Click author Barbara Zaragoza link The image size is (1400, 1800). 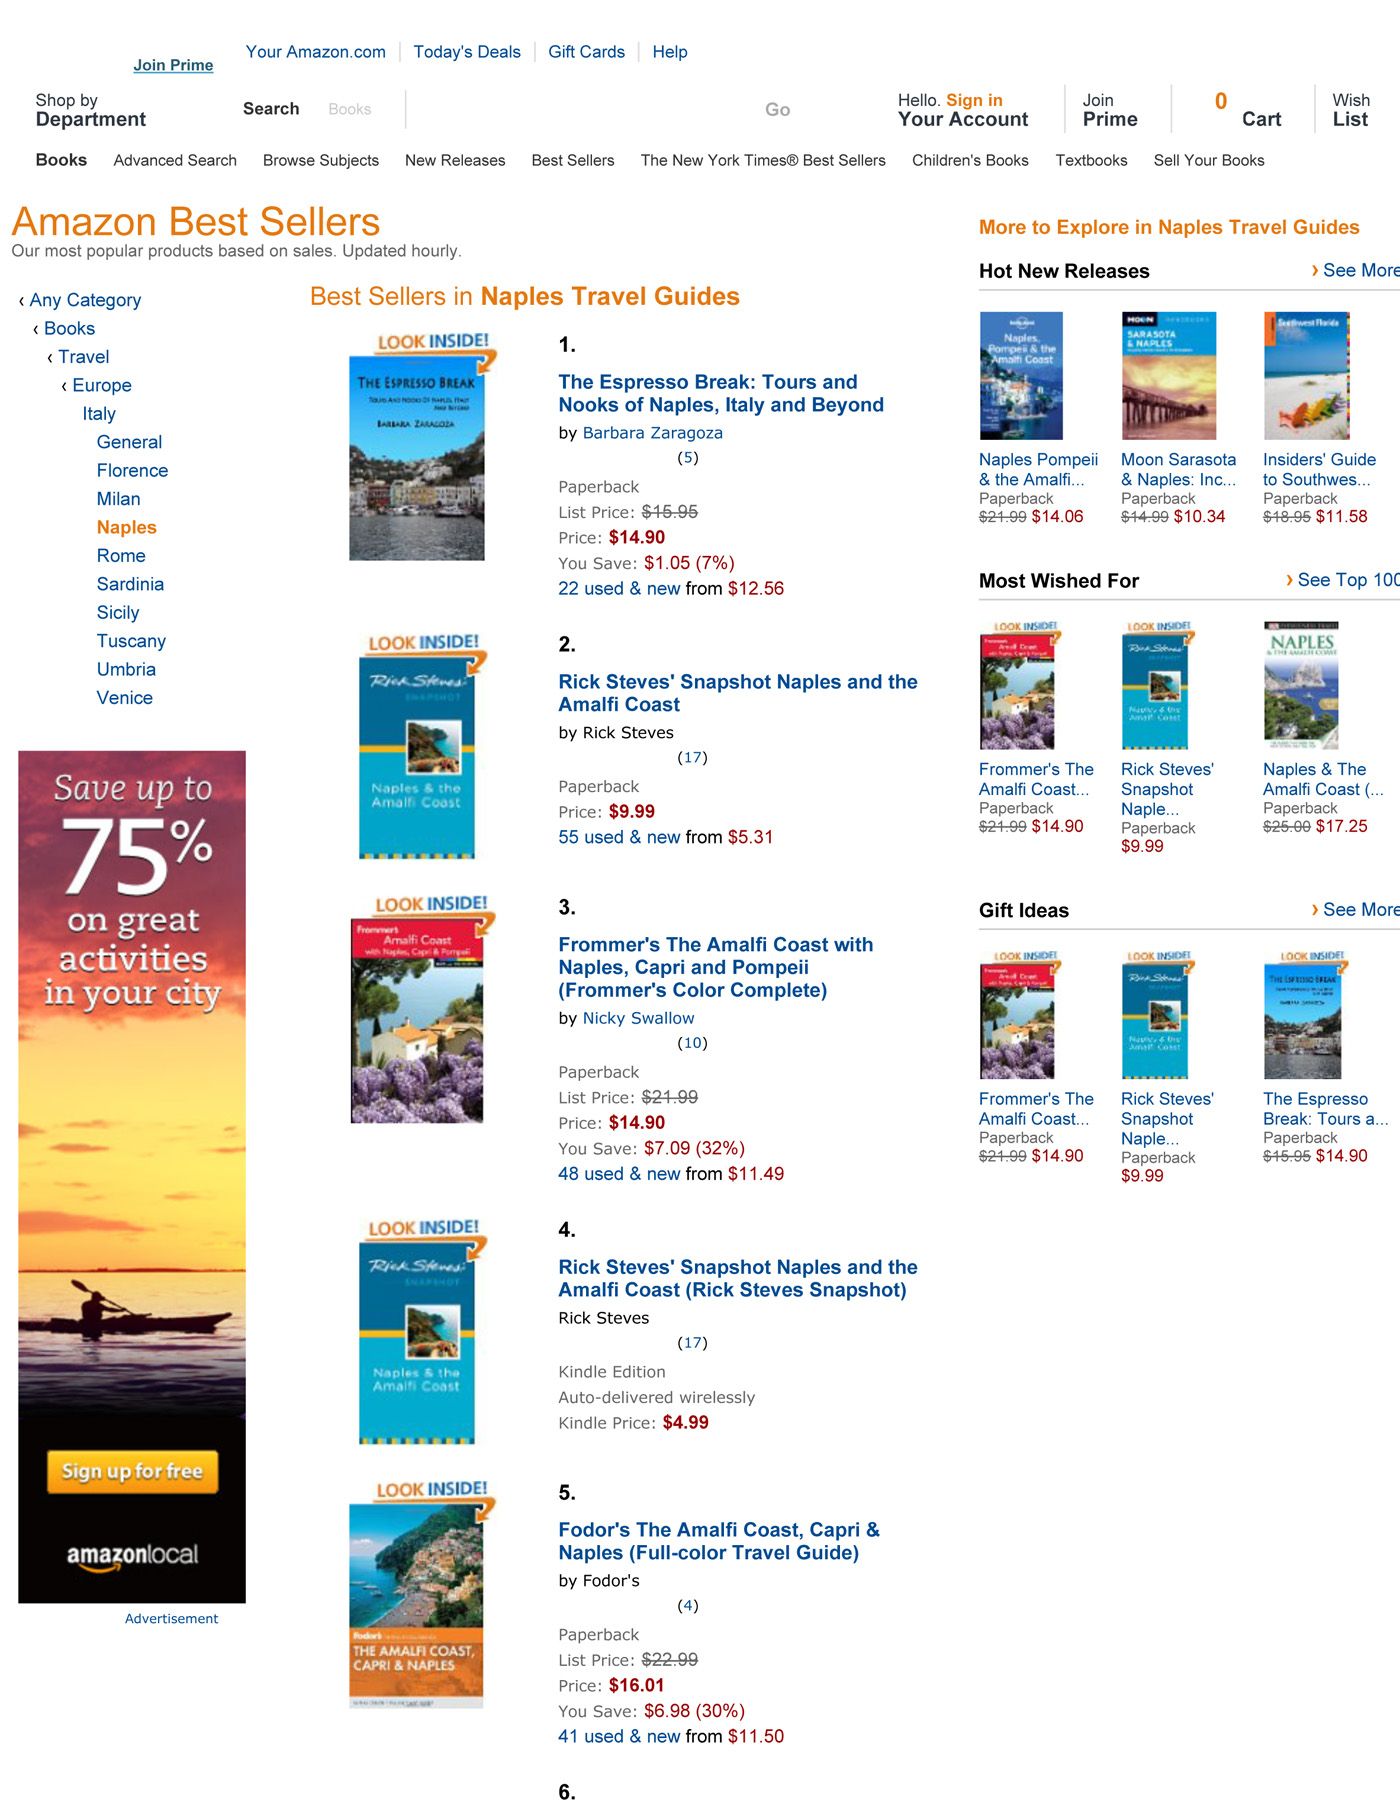[x=652, y=433]
